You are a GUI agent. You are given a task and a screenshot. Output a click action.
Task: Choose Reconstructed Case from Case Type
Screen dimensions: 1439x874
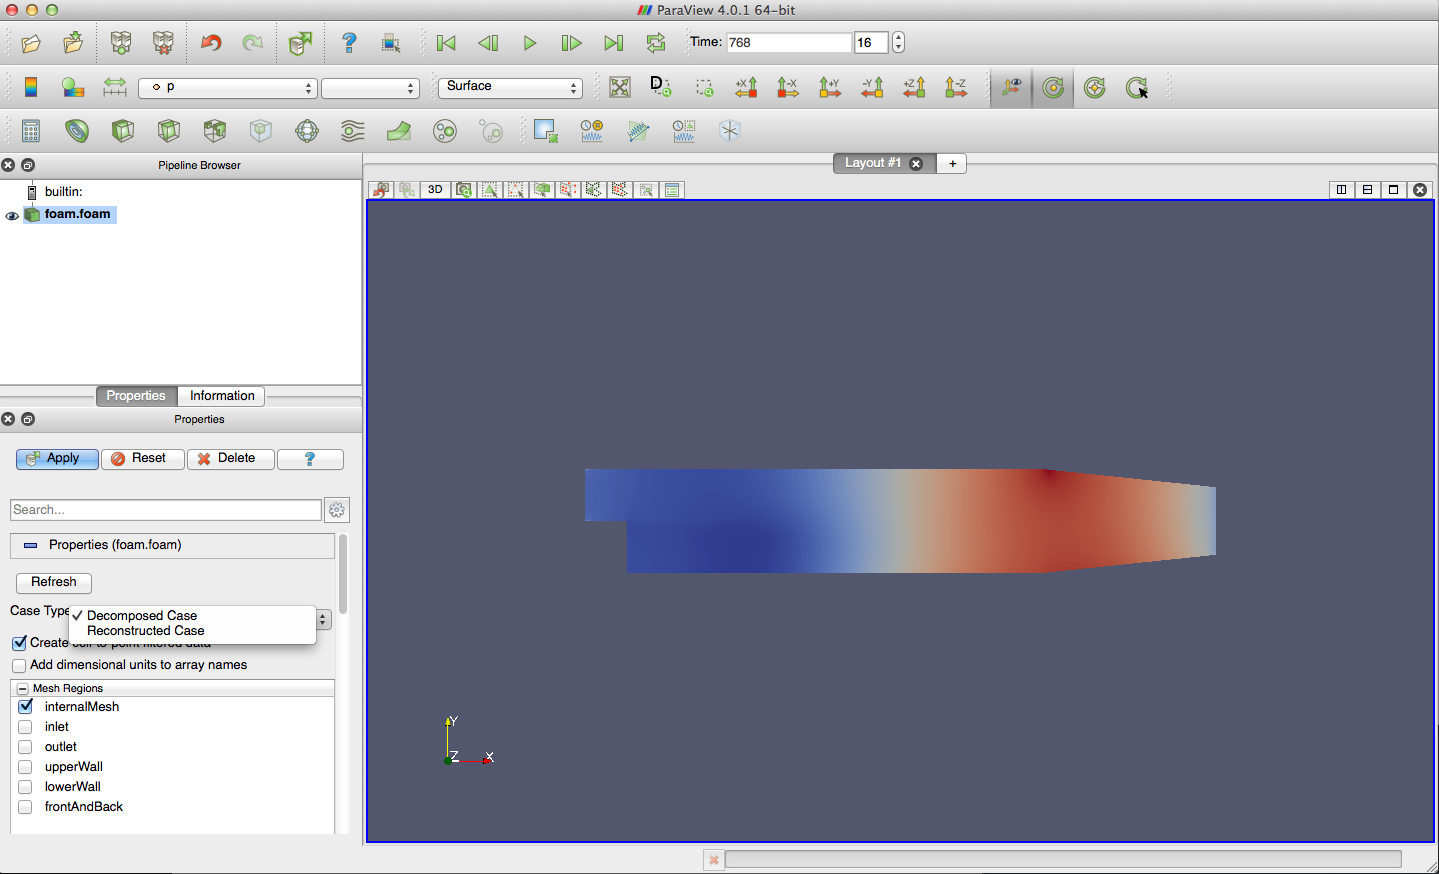[x=146, y=631]
